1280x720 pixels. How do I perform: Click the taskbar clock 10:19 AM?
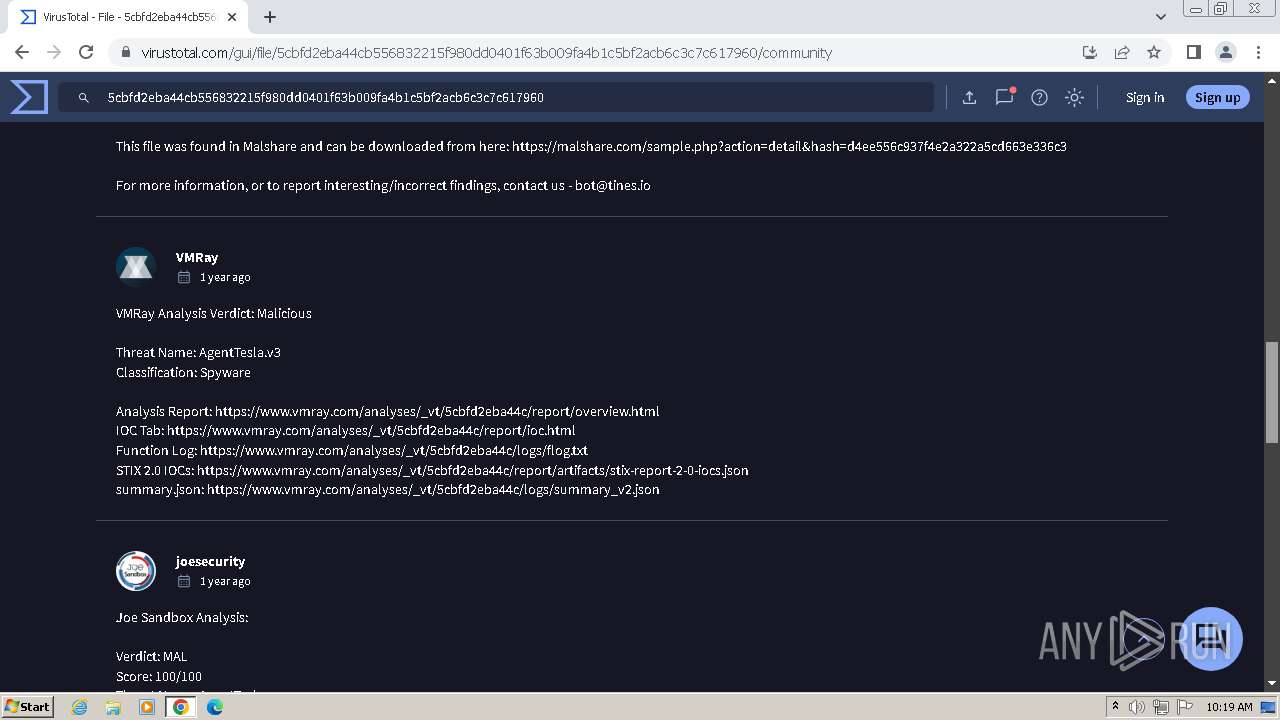[x=1229, y=707]
